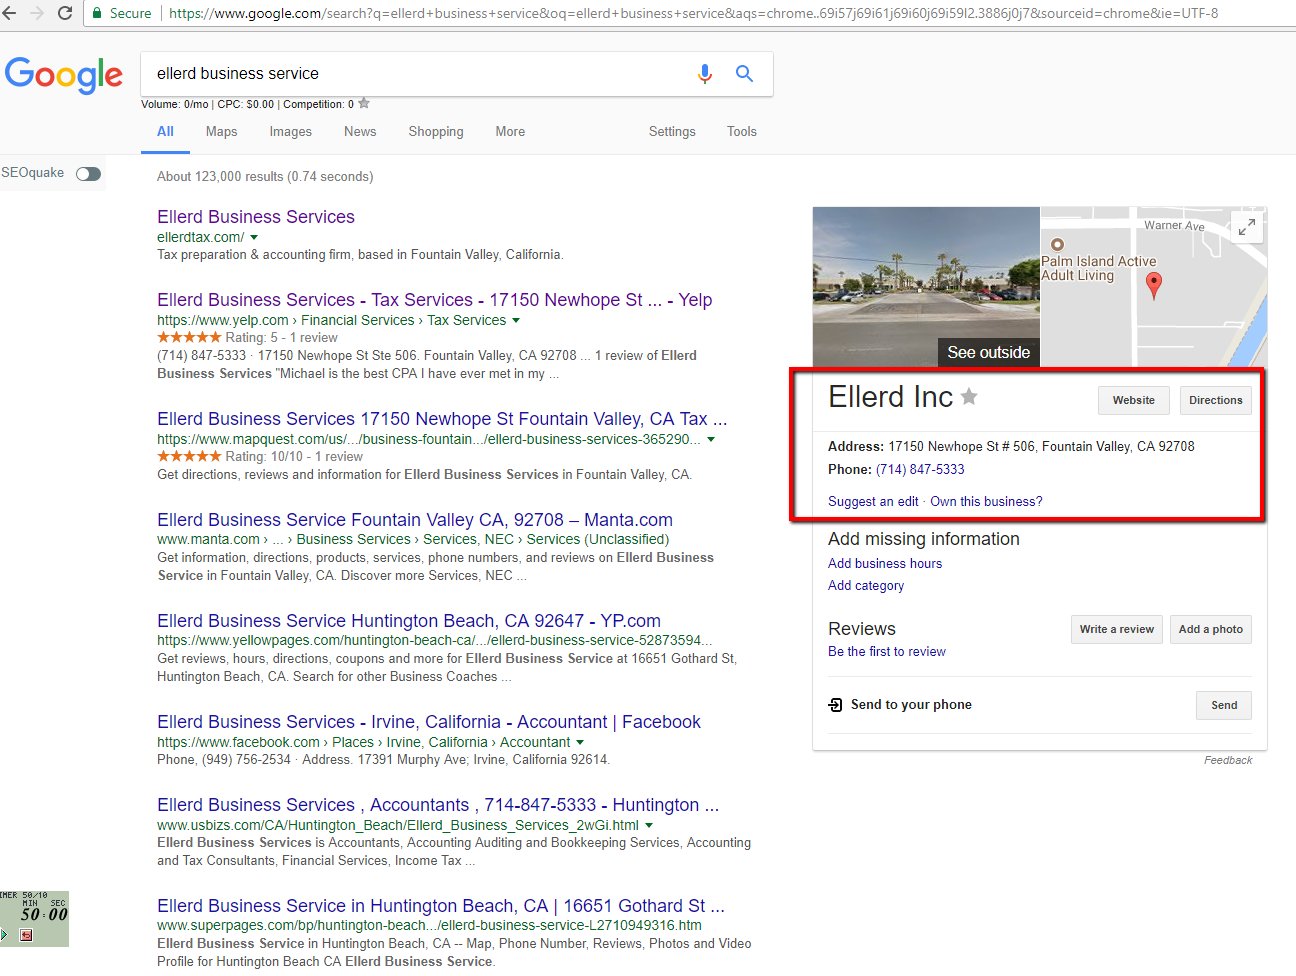Click the Palm Island Active Adult Living marker
The height and width of the screenshot is (976, 1296).
[1057, 244]
